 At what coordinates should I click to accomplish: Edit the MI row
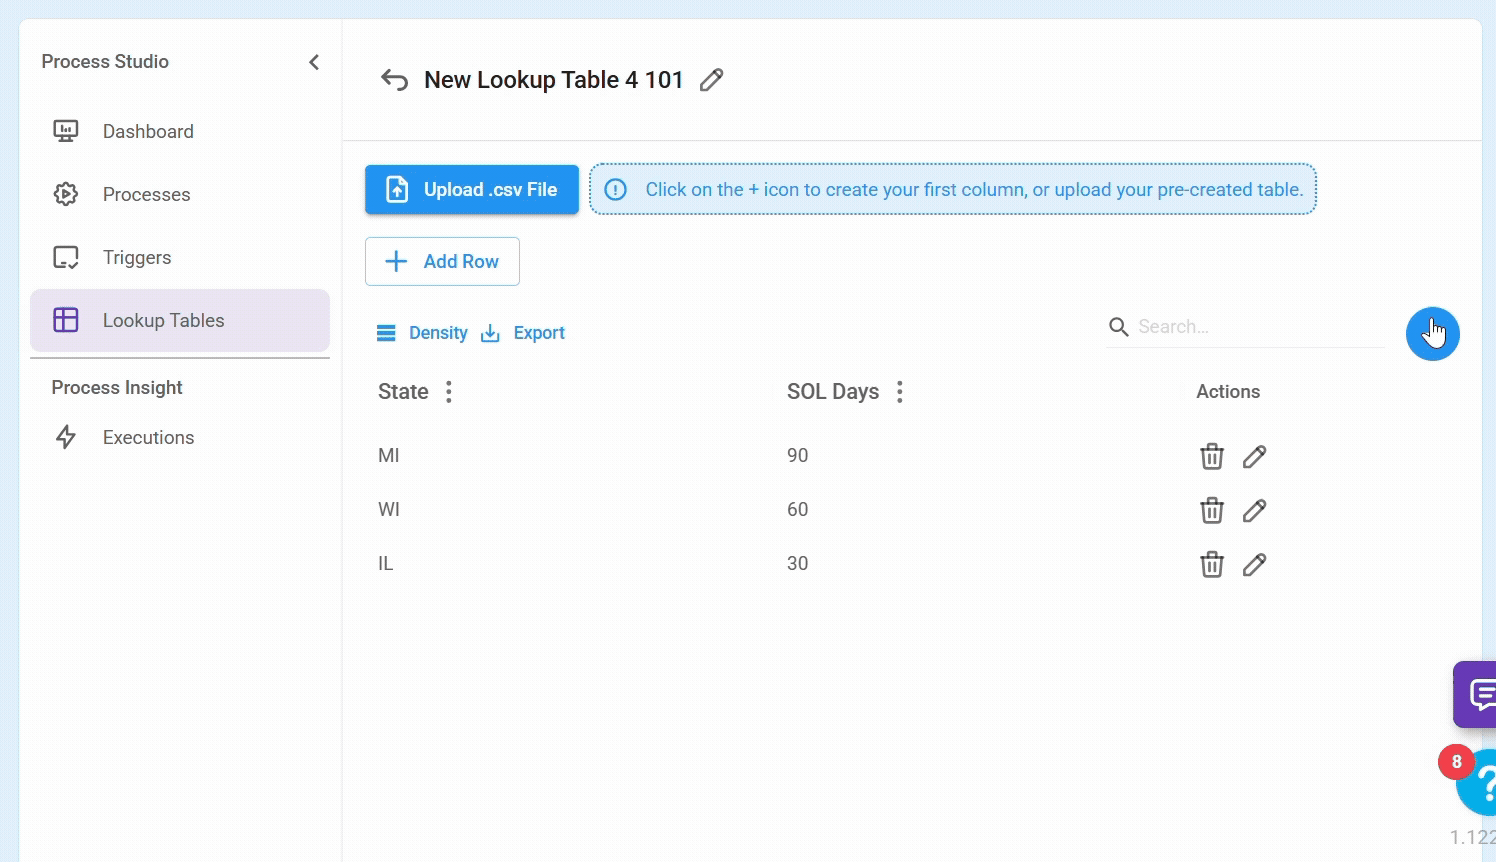coord(1254,456)
